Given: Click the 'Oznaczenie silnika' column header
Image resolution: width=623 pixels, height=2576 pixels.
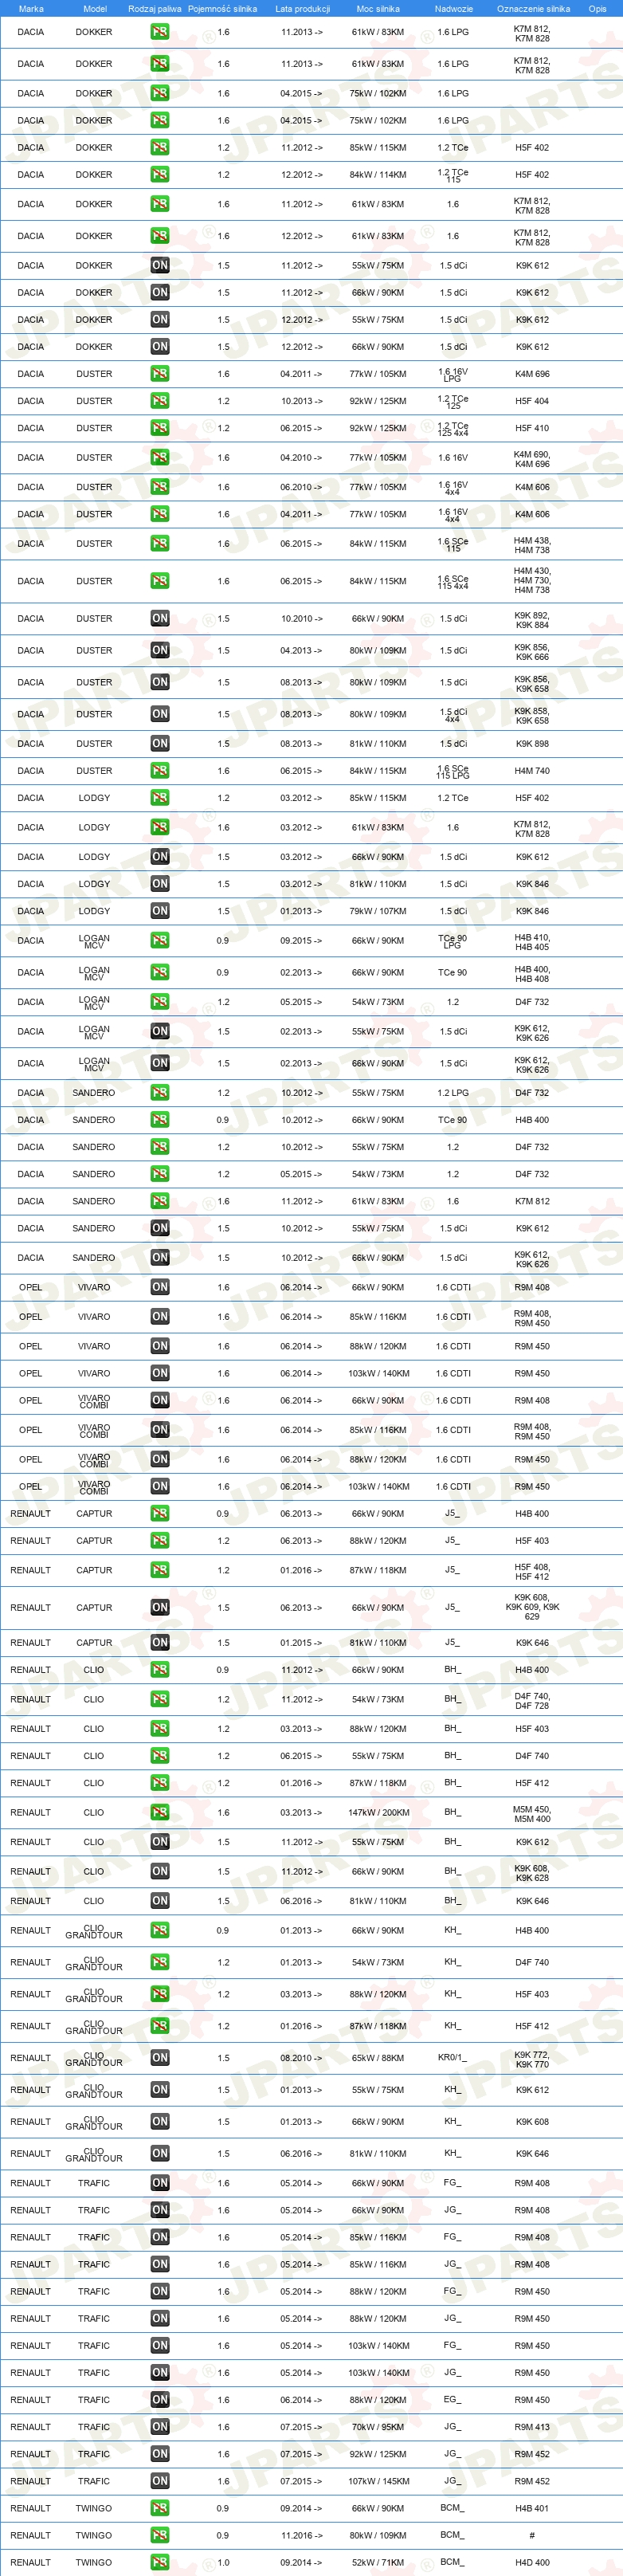Looking at the screenshot, I should (533, 9).
